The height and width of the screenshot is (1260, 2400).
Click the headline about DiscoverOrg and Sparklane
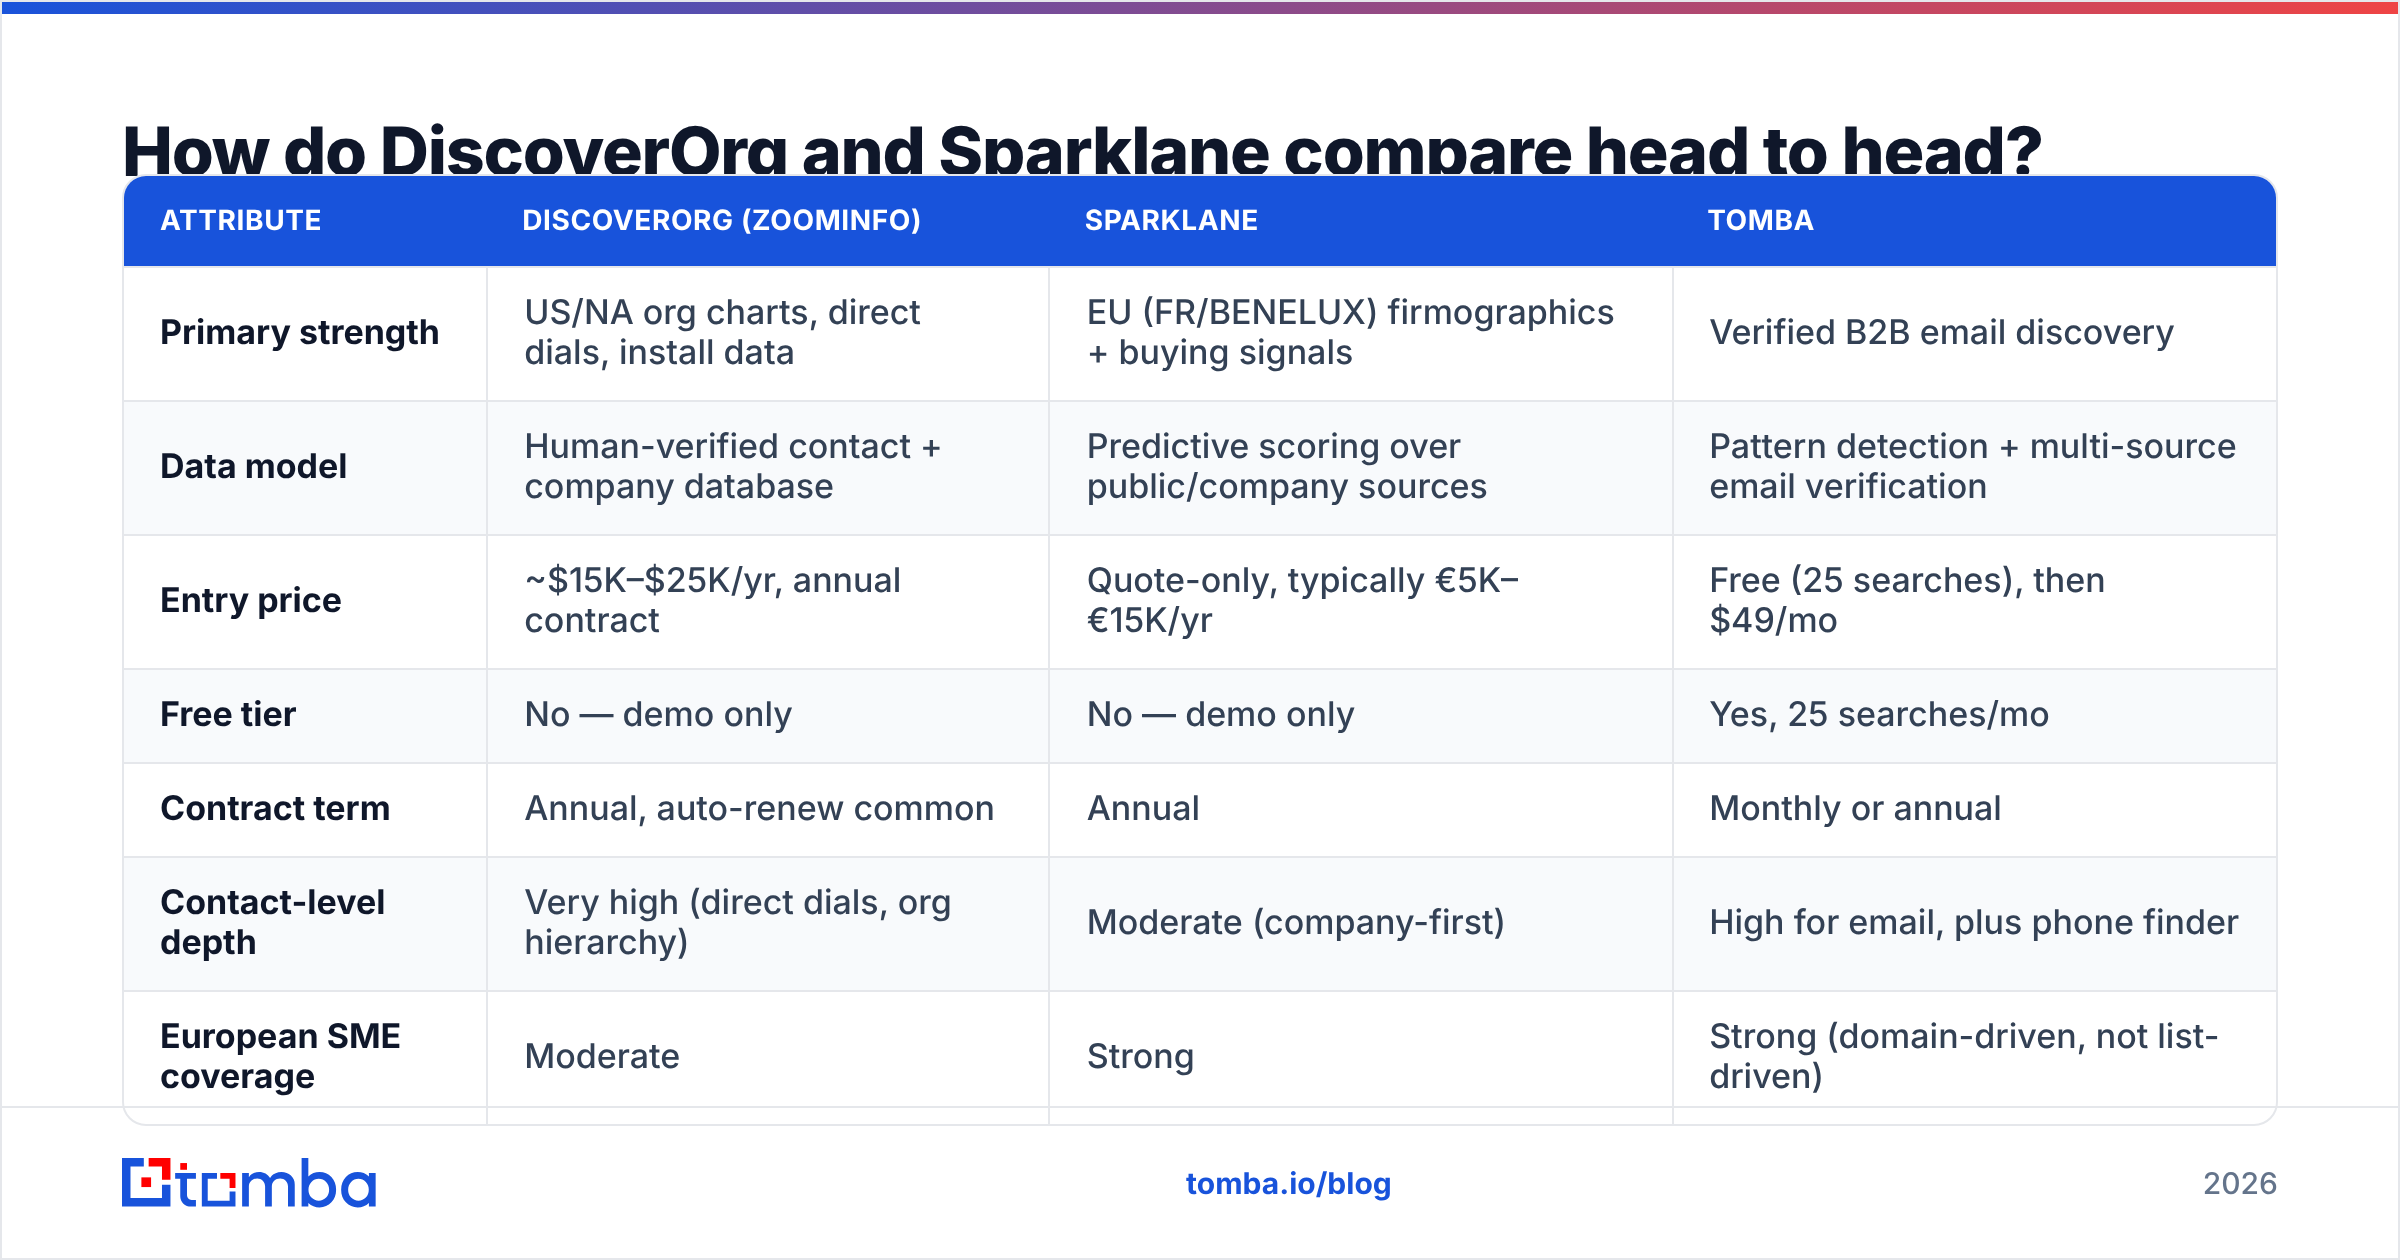tap(1082, 150)
